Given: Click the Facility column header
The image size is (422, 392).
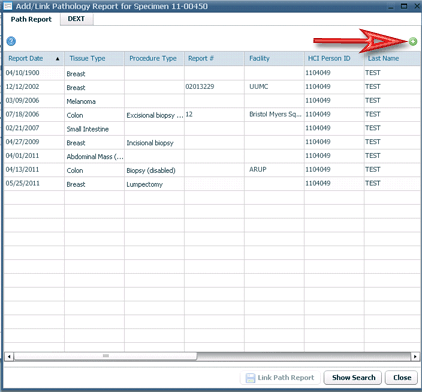Looking at the screenshot, I should pyautogui.click(x=274, y=59).
